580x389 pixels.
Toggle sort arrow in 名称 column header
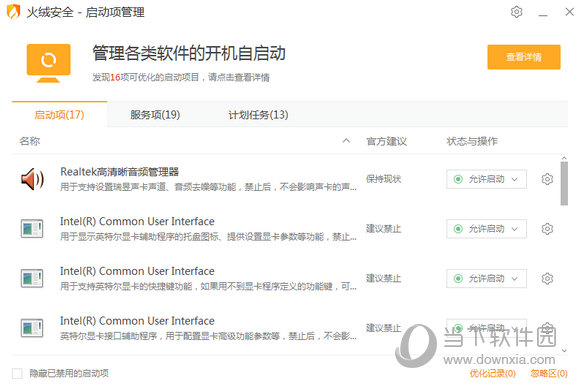346,141
